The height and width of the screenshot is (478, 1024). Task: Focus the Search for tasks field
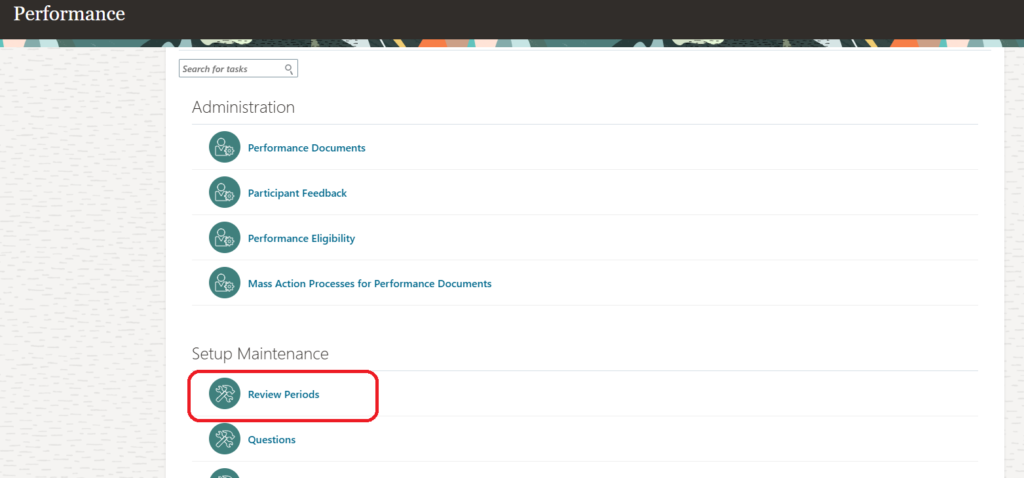(x=231, y=69)
